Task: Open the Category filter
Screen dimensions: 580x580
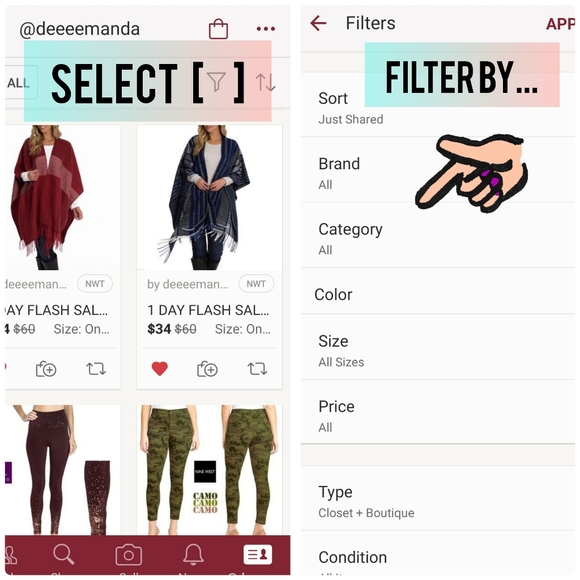Action: pyautogui.click(x=438, y=235)
